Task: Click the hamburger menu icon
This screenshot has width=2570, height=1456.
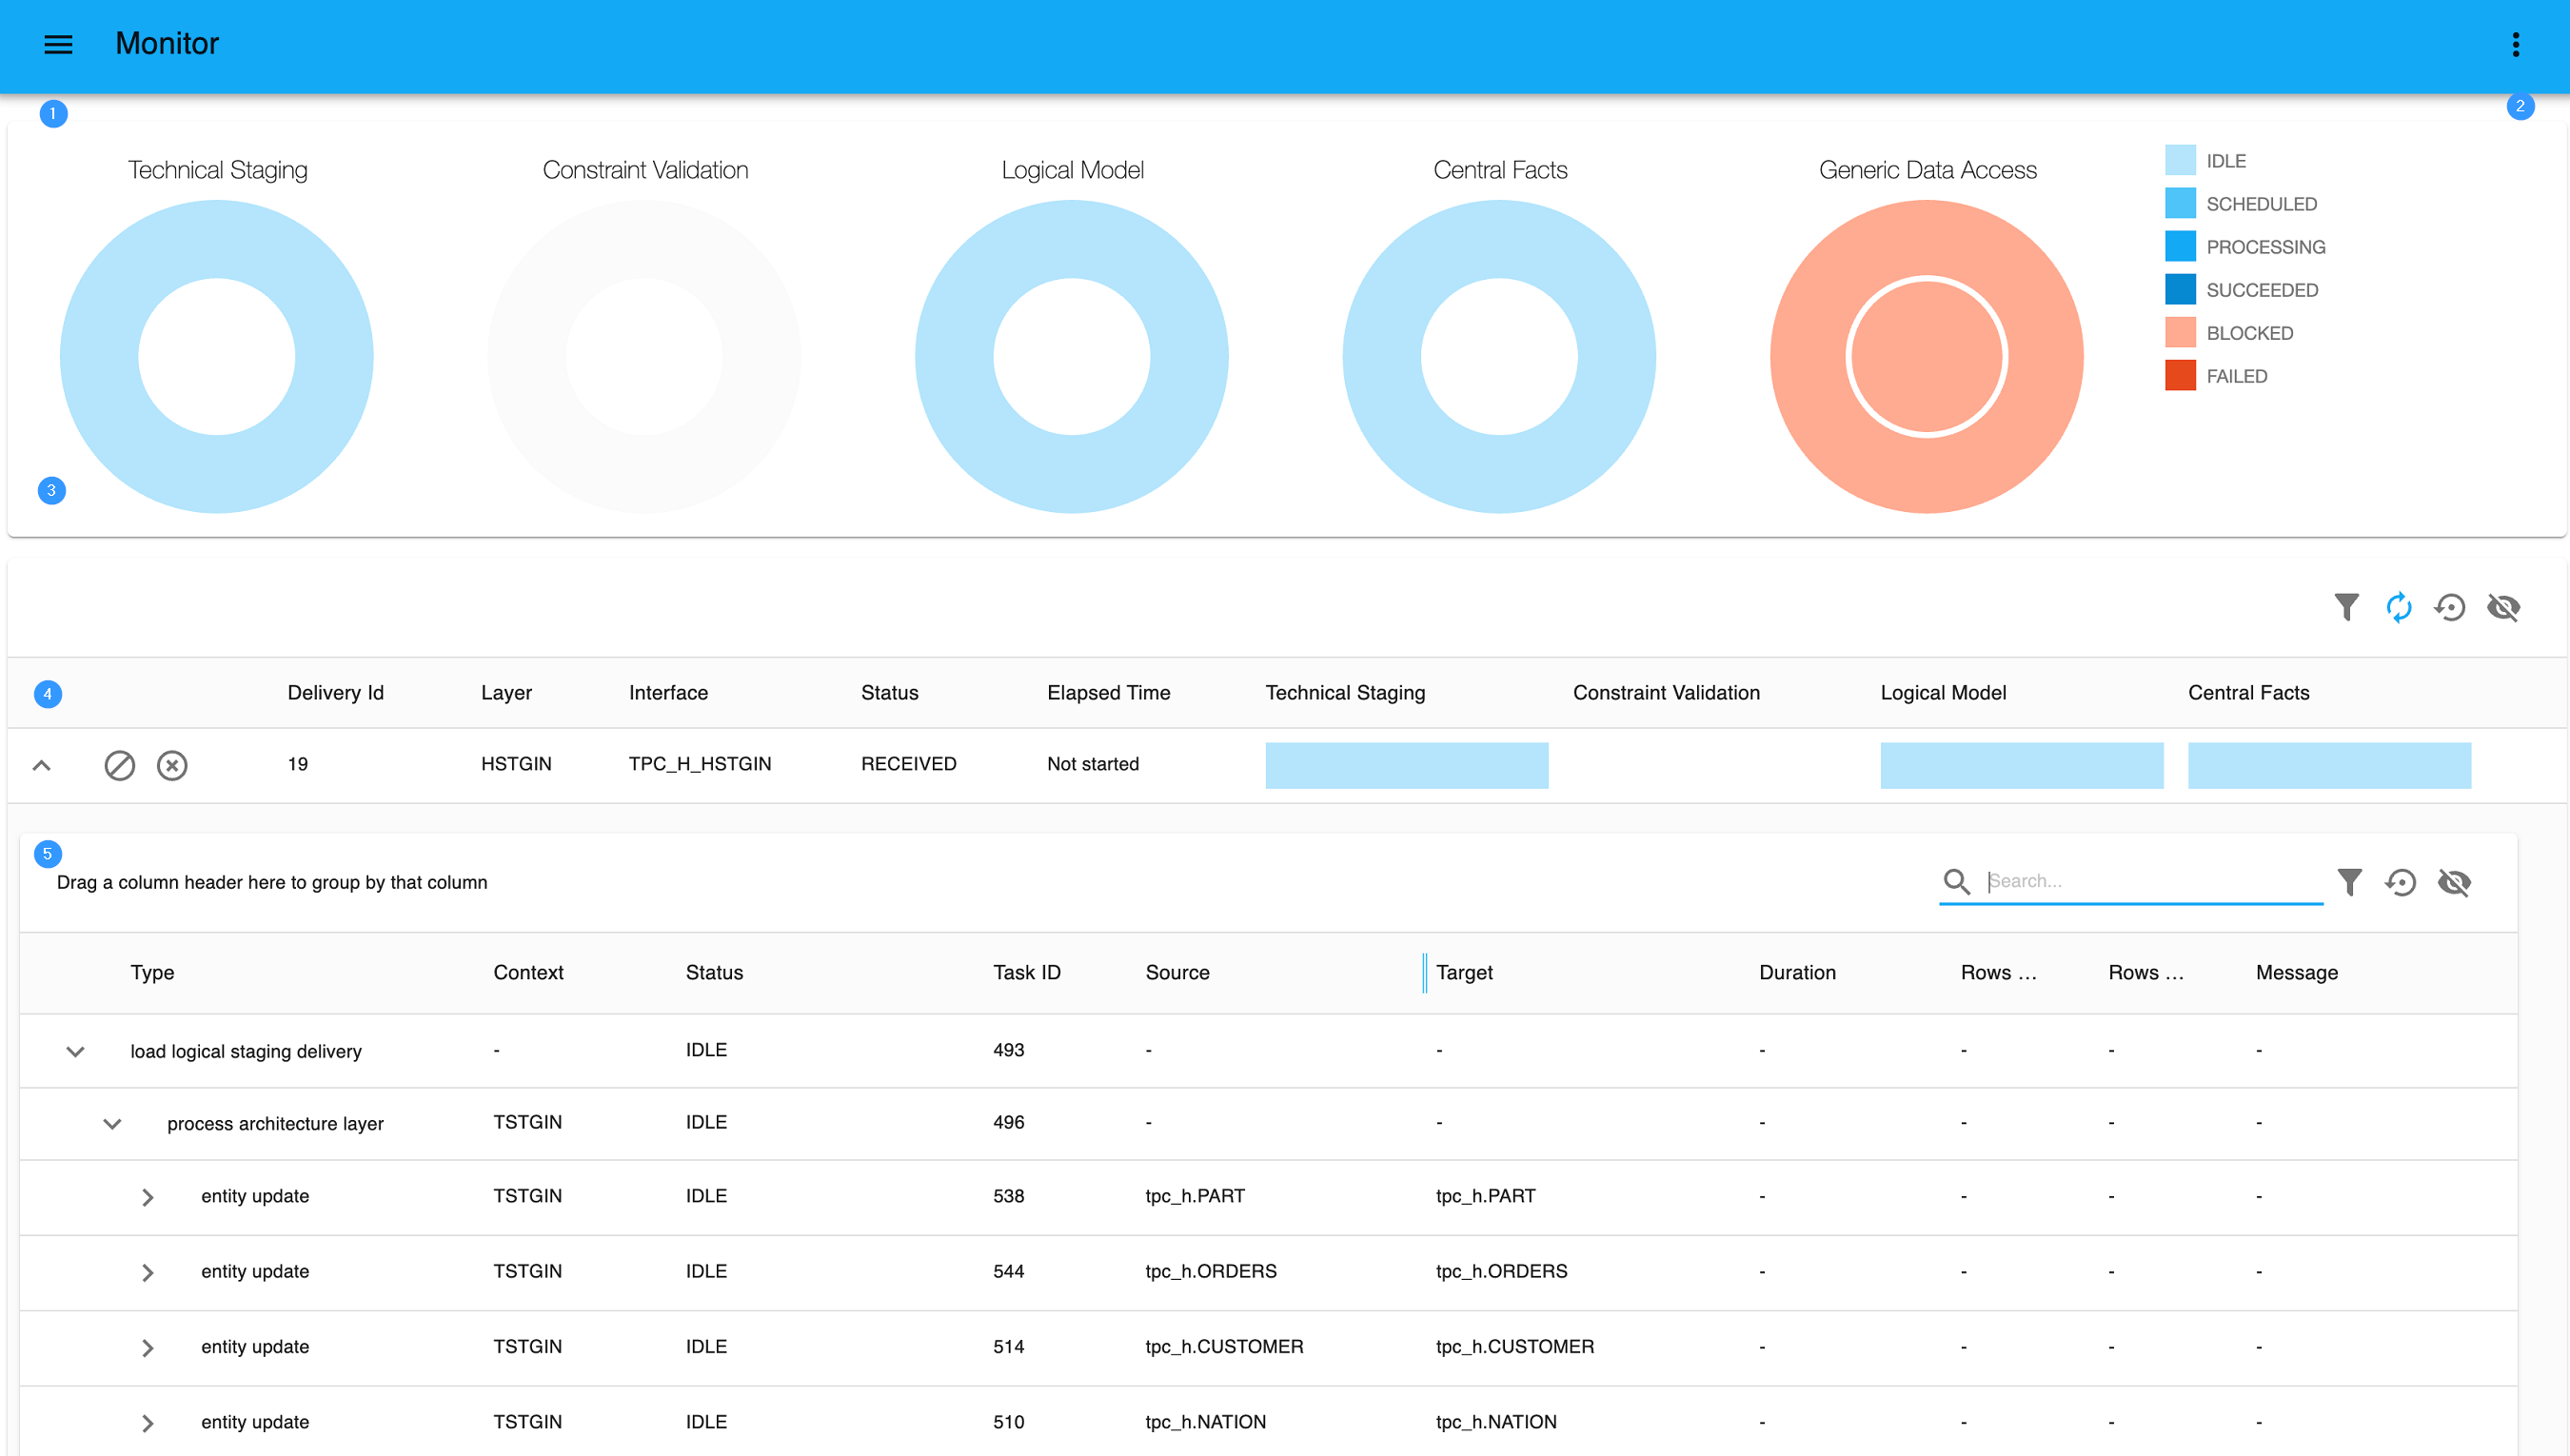Action: click(x=60, y=44)
